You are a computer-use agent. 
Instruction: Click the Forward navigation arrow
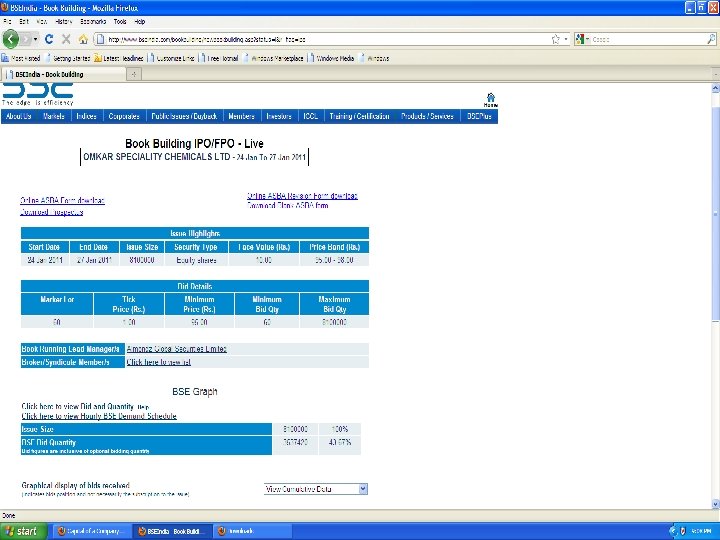(x=25, y=39)
